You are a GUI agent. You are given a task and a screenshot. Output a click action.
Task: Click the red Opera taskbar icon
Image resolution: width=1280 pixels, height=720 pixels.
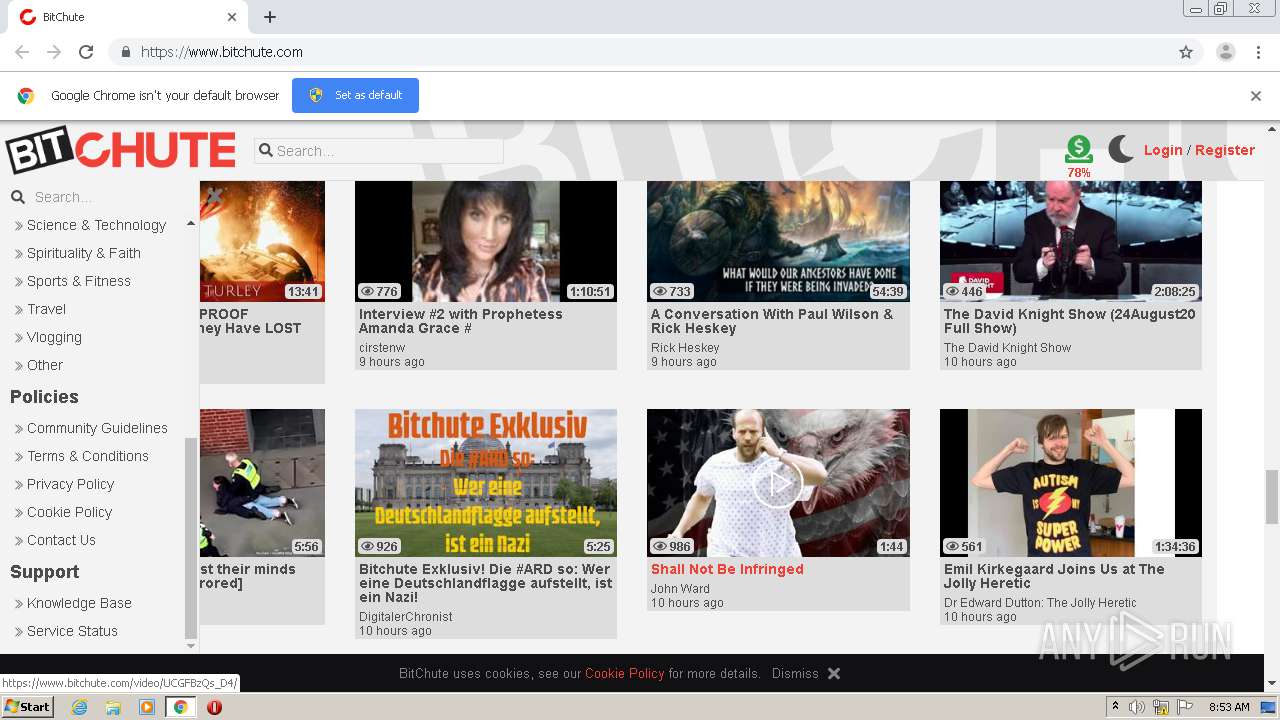214,707
